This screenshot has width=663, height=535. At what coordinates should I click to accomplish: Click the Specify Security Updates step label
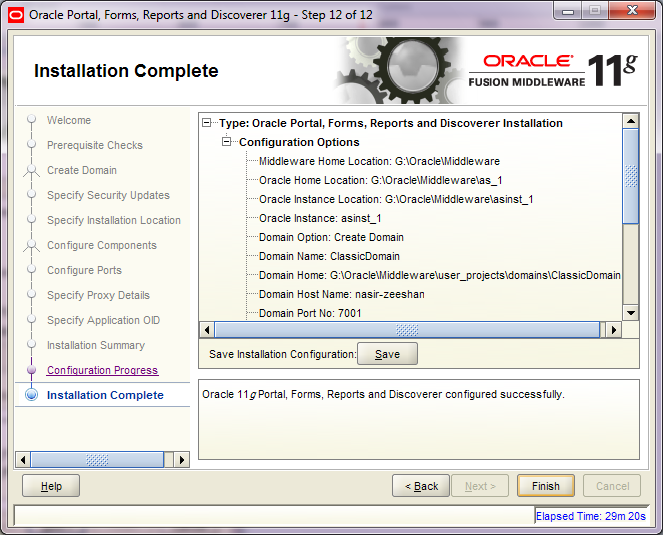click(x=108, y=195)
